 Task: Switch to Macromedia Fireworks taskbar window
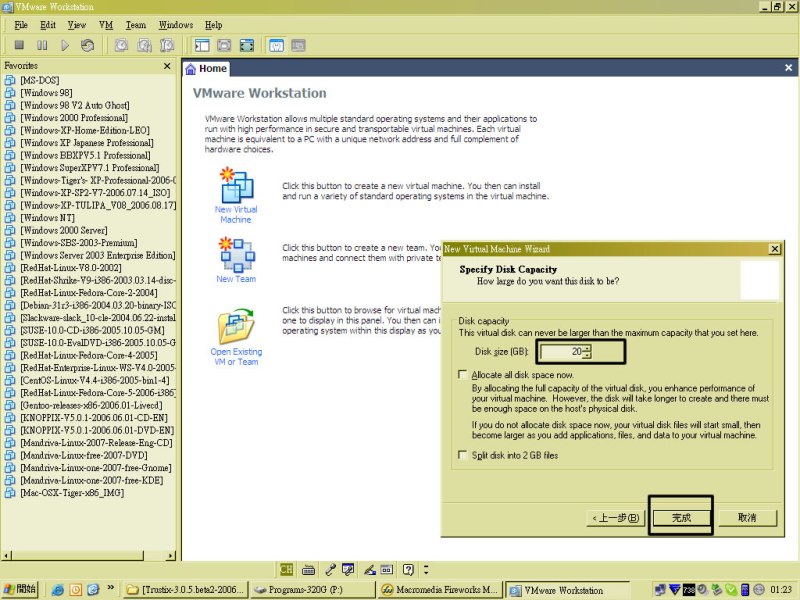[x=439, y=590]
